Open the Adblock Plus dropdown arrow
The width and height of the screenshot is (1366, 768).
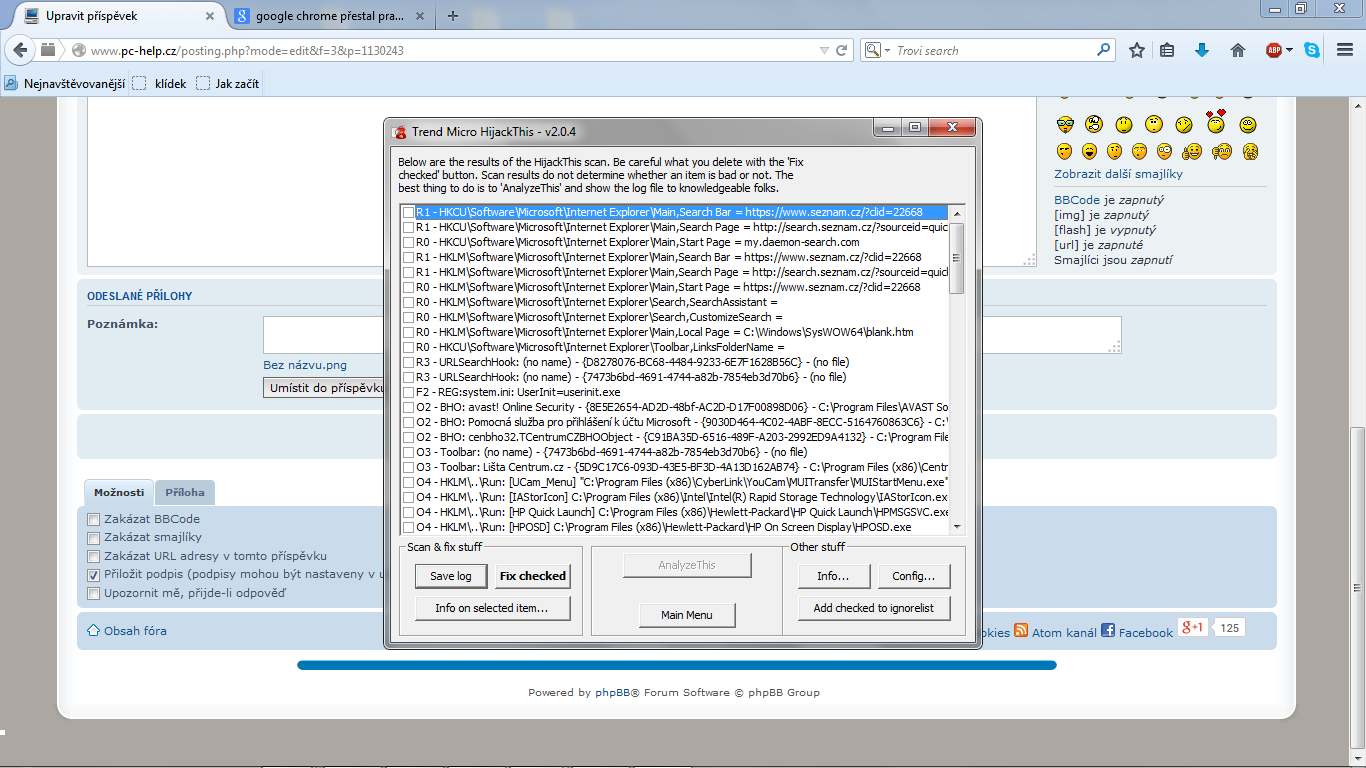(1290, 50)
